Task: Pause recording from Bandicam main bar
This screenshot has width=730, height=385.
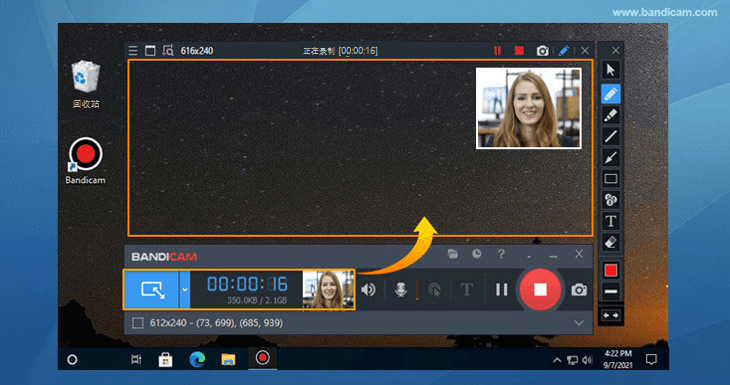Action: pyautogui.click(x=501, y=290)
